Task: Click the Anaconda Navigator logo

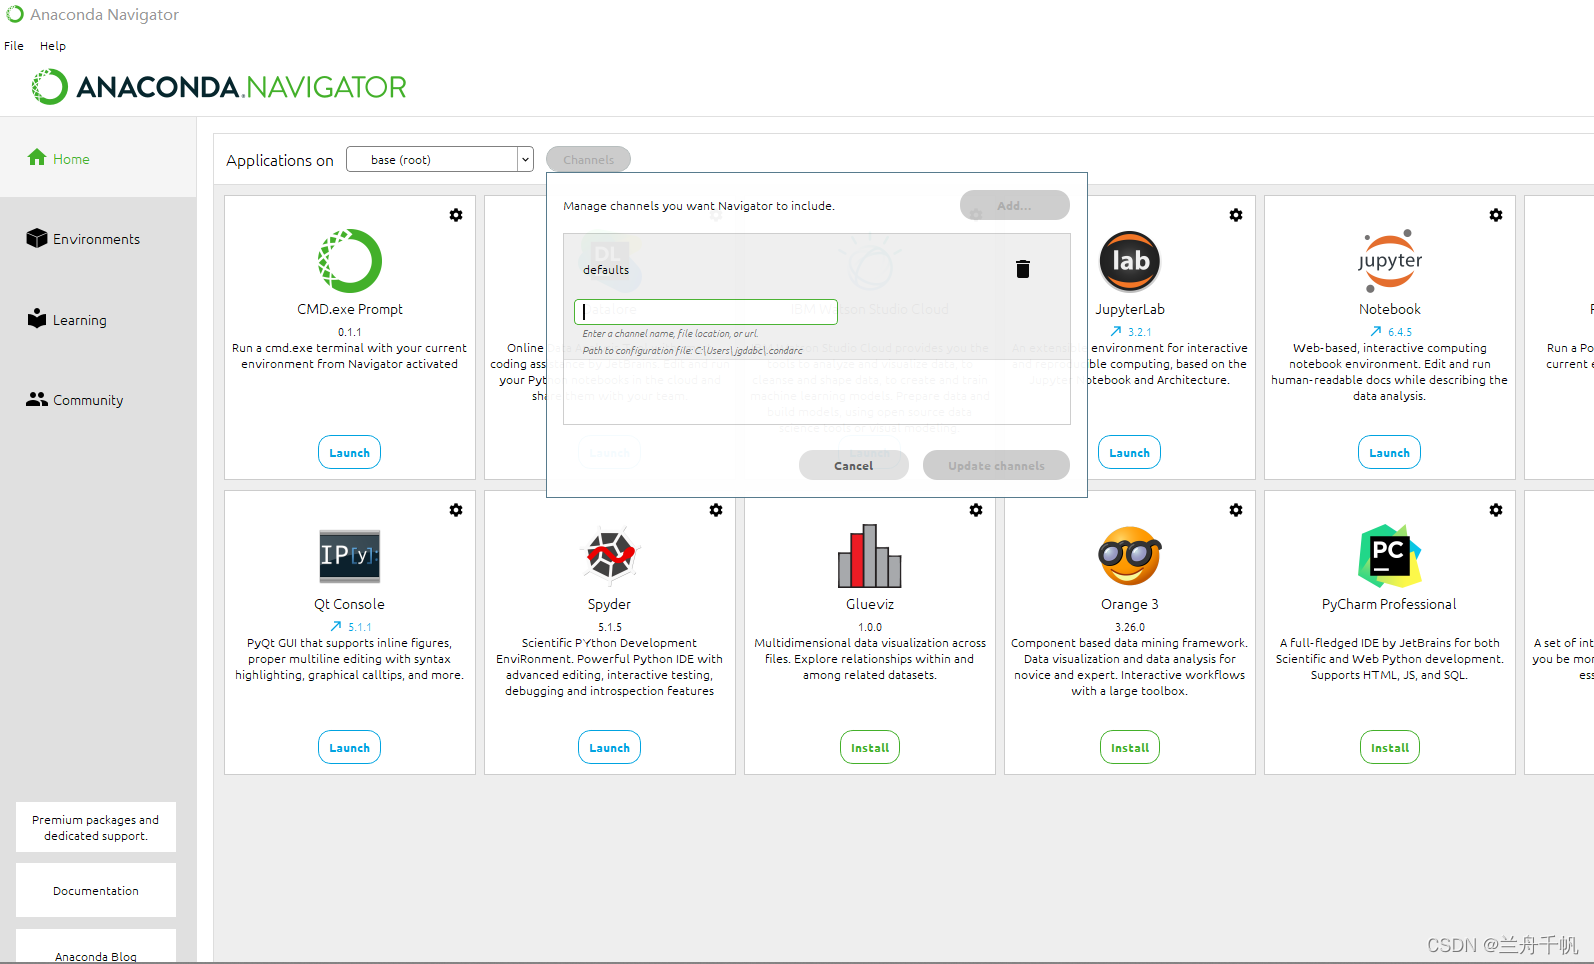Action: coord(219,87)
